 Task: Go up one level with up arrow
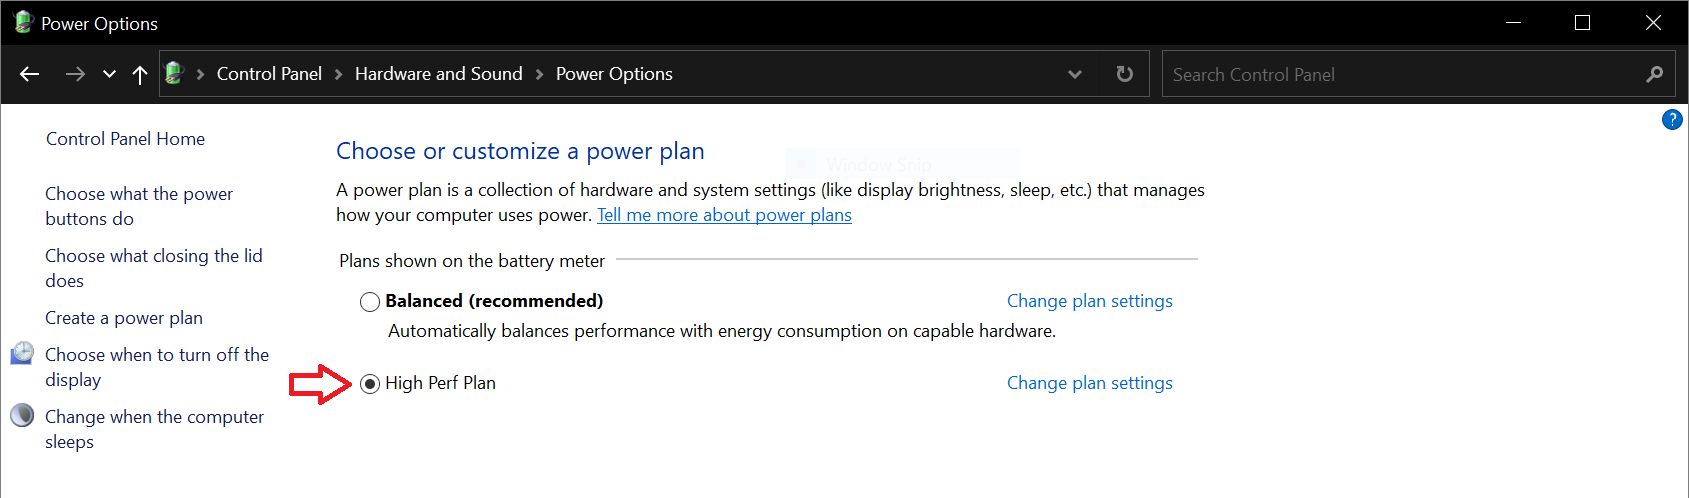pyautogui.click(x=140, y=74)
